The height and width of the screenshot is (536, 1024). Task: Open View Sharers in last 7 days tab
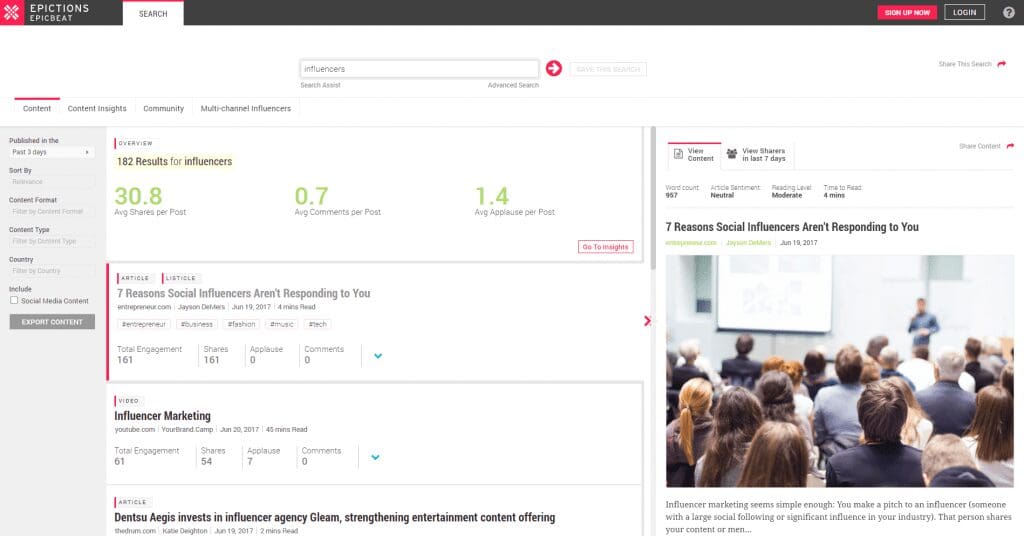[x=756, y=155]
